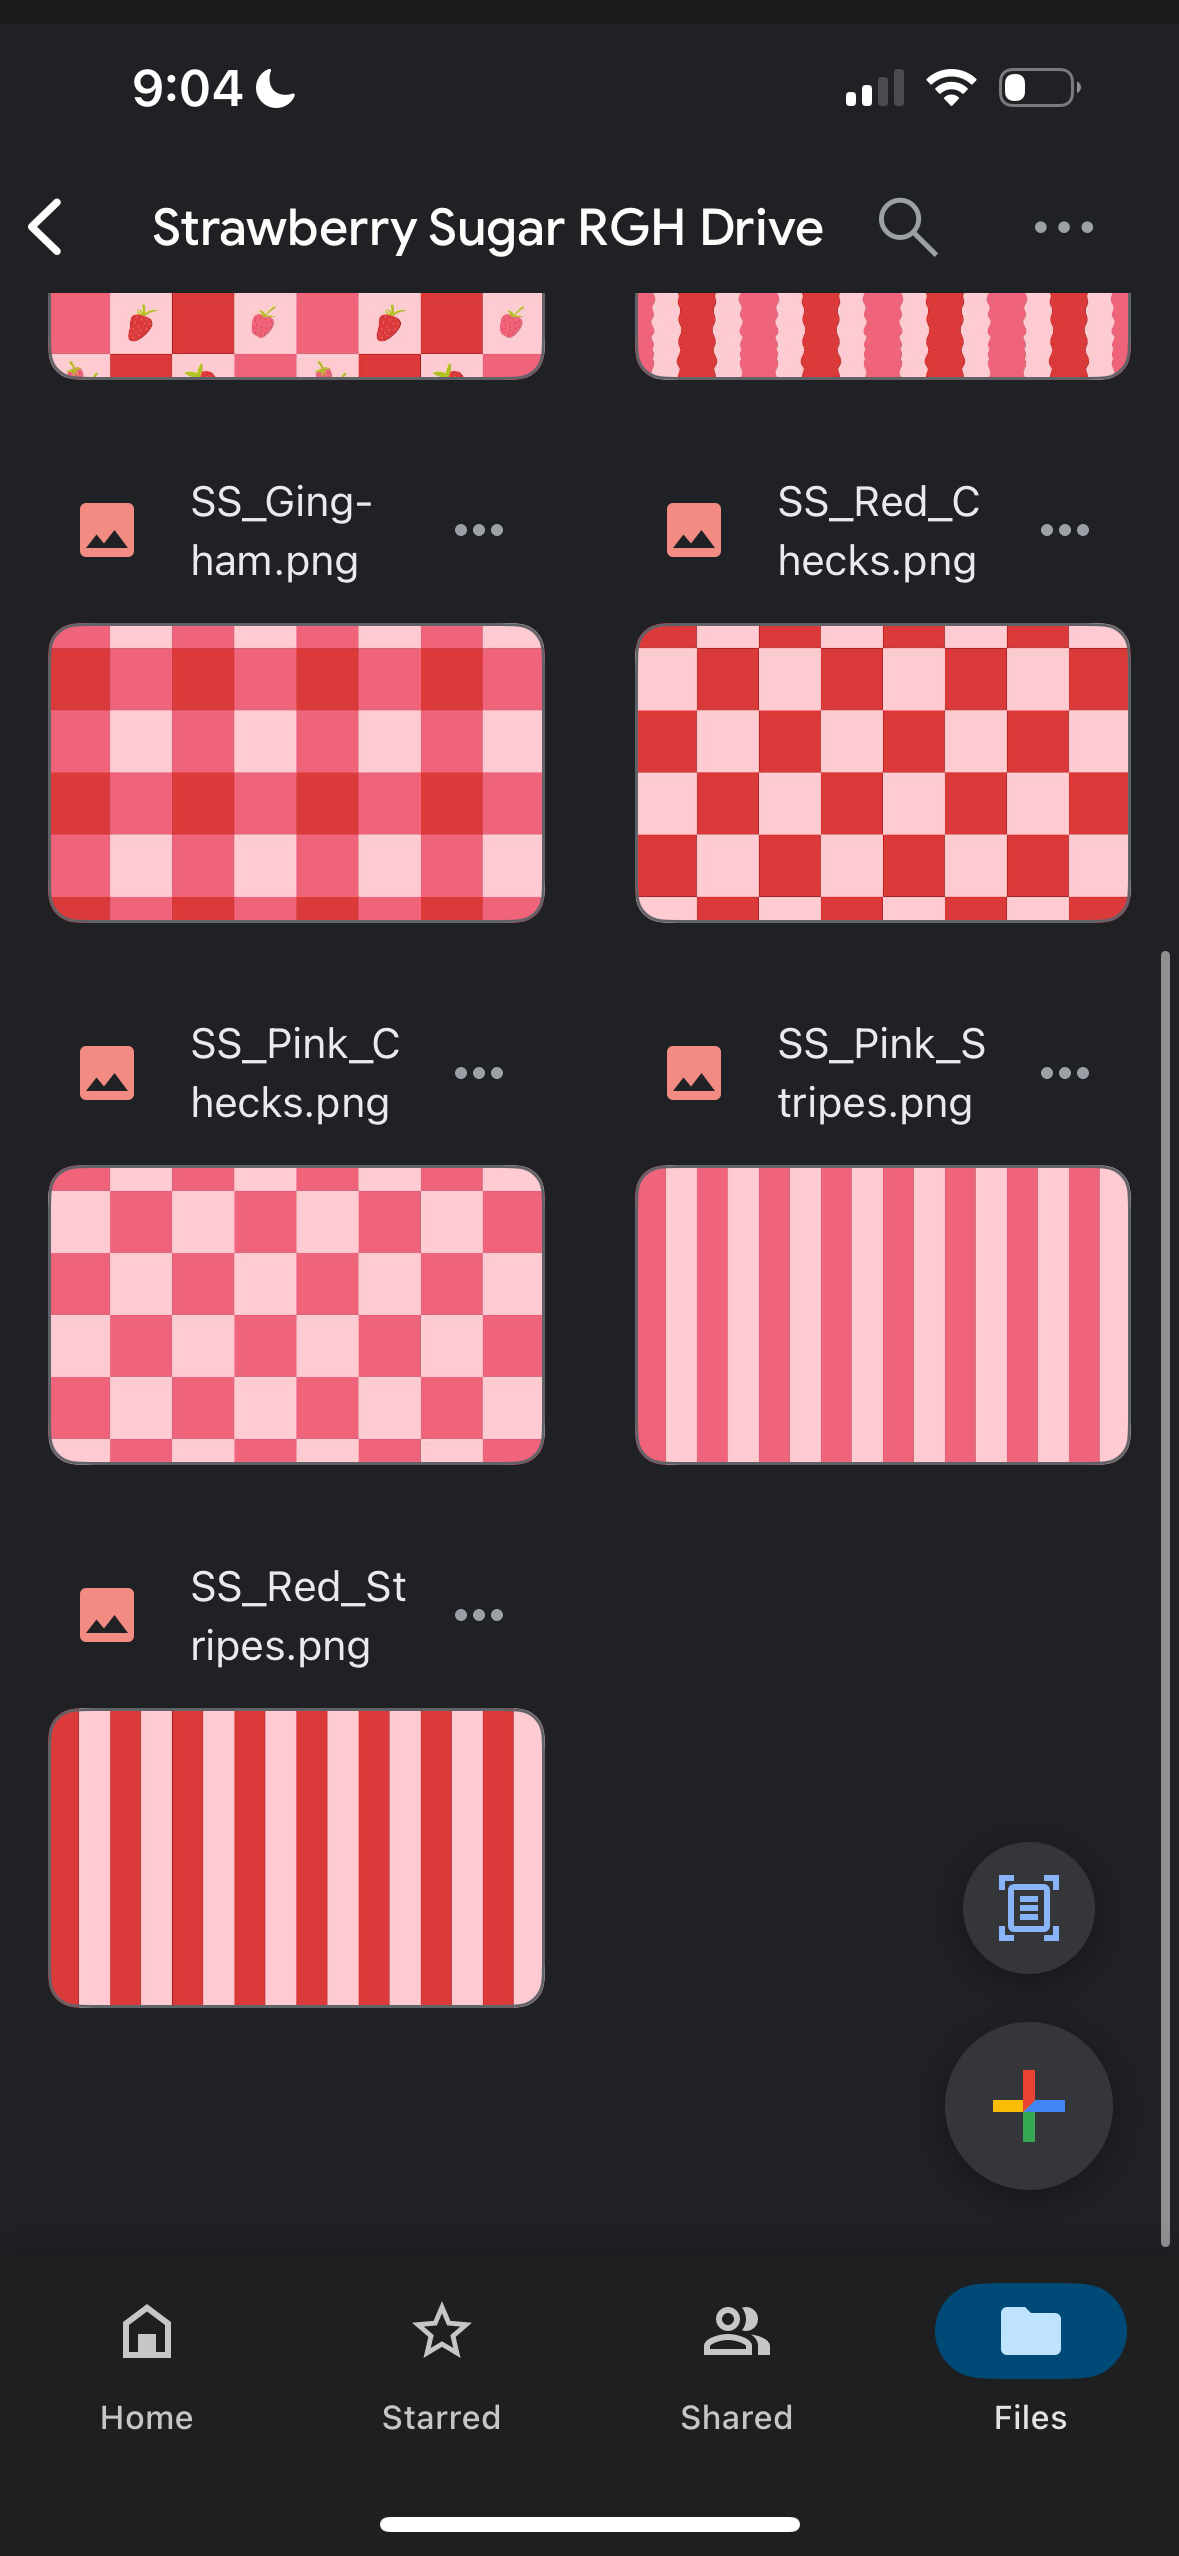Image resolution: width=1179 pixels, height=2556 pixels.
Task: Click the image file icon beside SS_Pink_Checks.png
Action: point(107,1073)
